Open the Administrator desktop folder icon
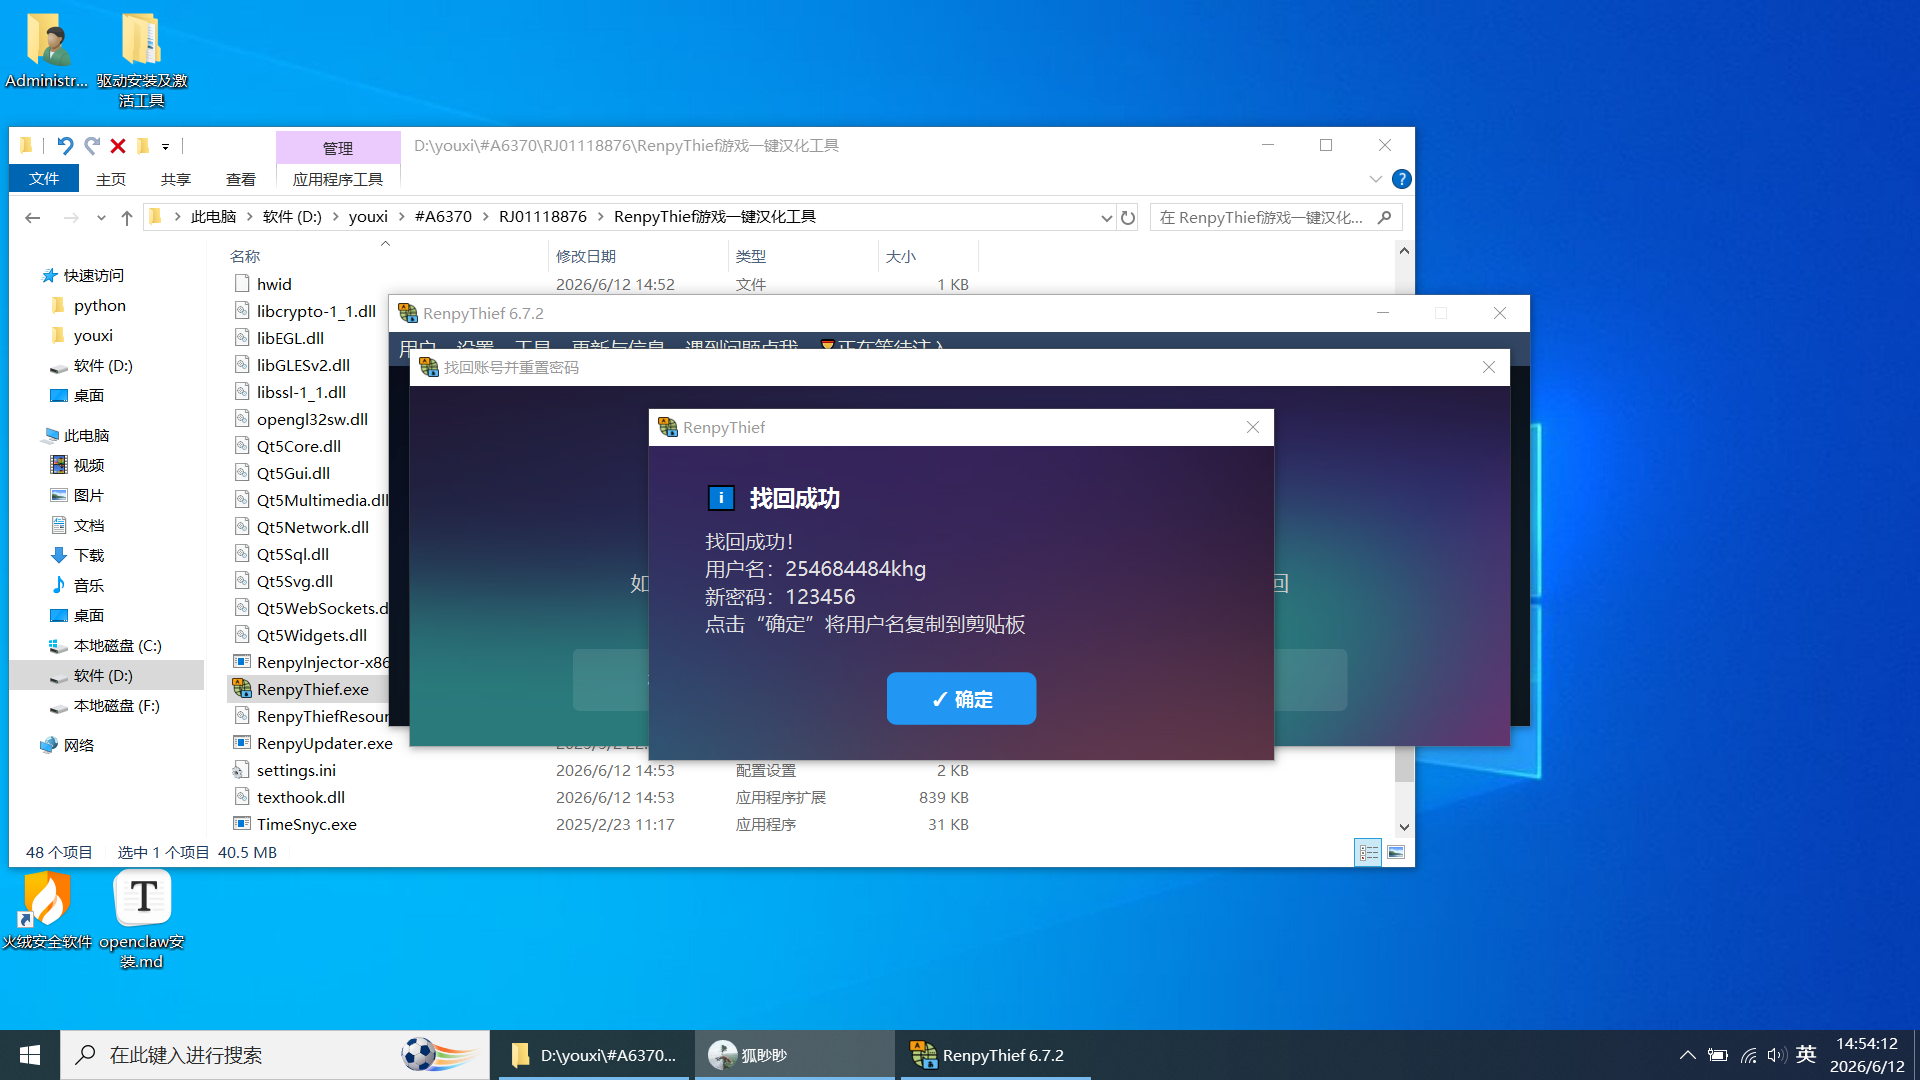This screenshot has width=1920, height=1080. pyautogui.click(x=46, y=52)
